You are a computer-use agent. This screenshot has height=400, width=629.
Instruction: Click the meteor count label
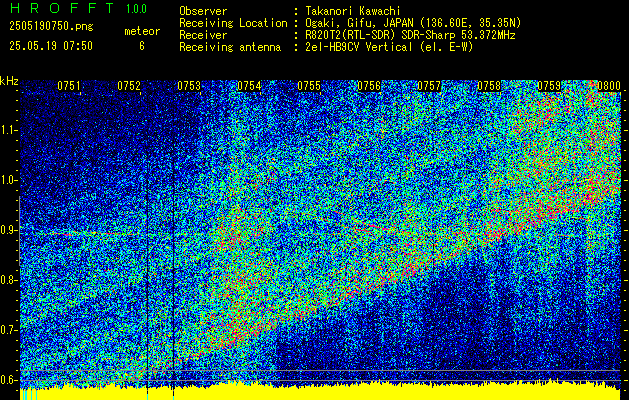(142, 31)
